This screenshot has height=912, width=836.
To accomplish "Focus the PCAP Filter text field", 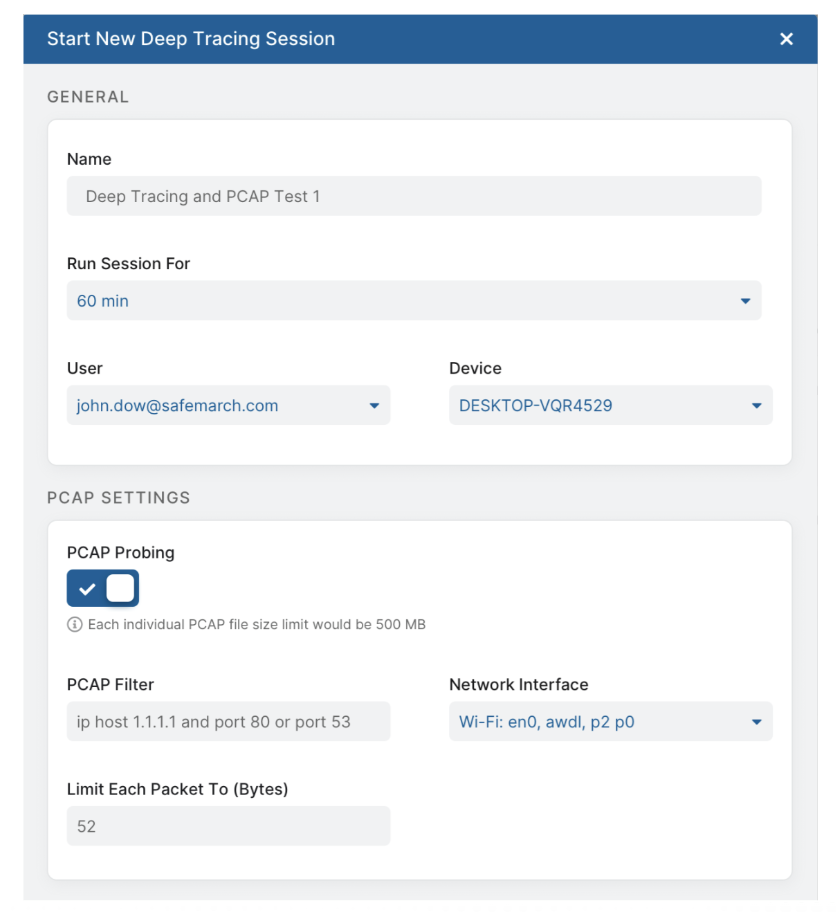I will click(228, 722).
